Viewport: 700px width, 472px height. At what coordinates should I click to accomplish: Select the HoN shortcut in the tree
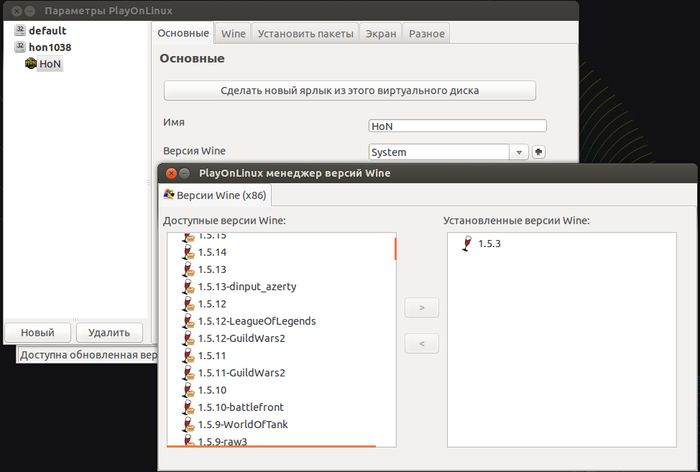pos(50,64)
